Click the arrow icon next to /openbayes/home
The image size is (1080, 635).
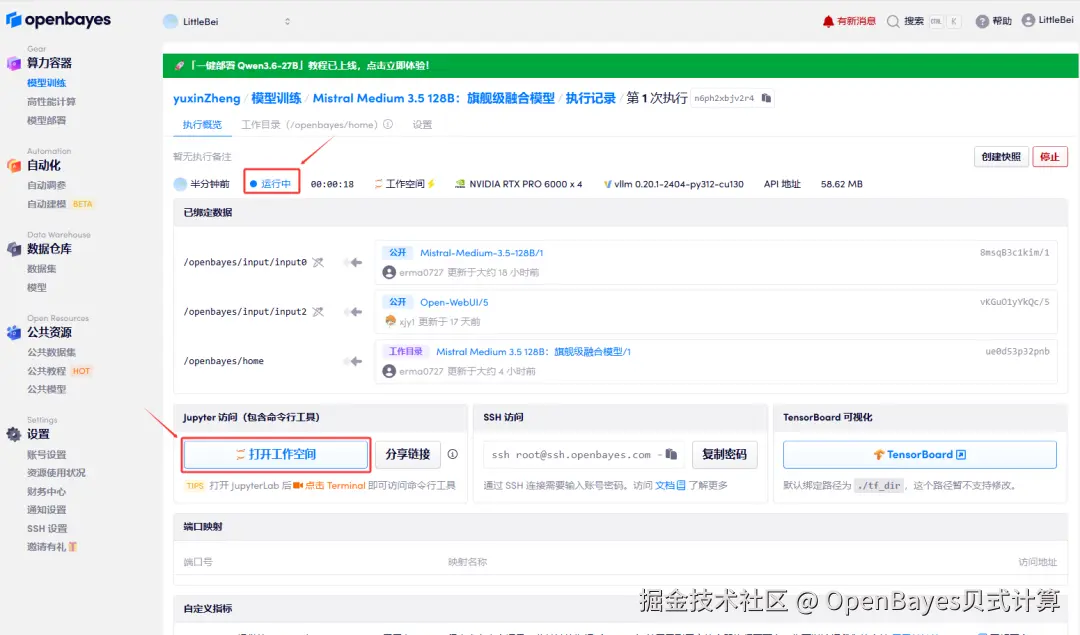[x=355, y=361]
